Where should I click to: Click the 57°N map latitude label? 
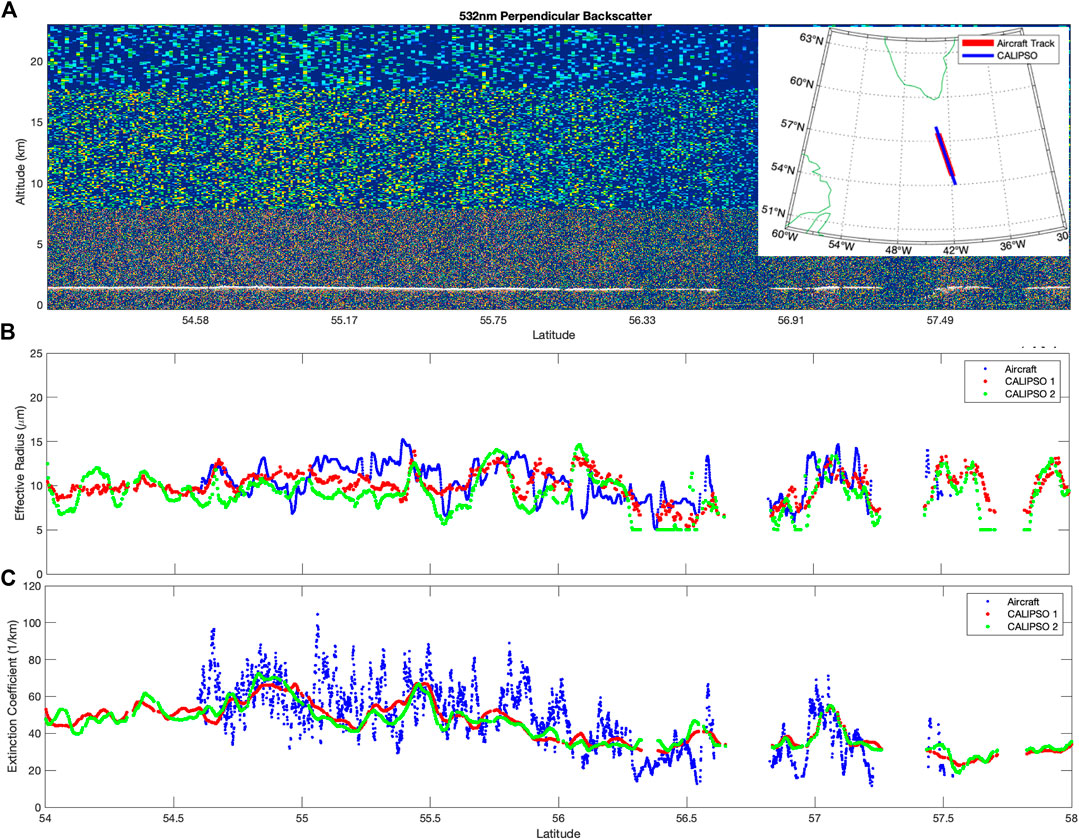(793, 126)
